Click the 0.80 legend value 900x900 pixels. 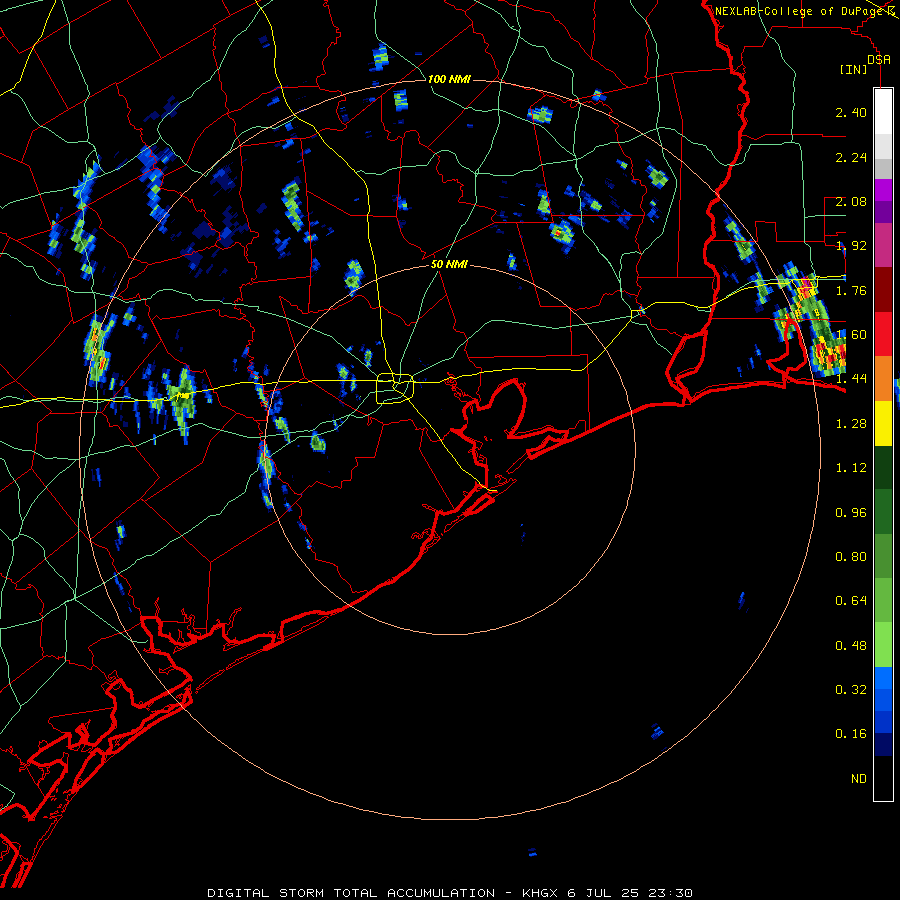pyautogui.click(x=851, y=557)
